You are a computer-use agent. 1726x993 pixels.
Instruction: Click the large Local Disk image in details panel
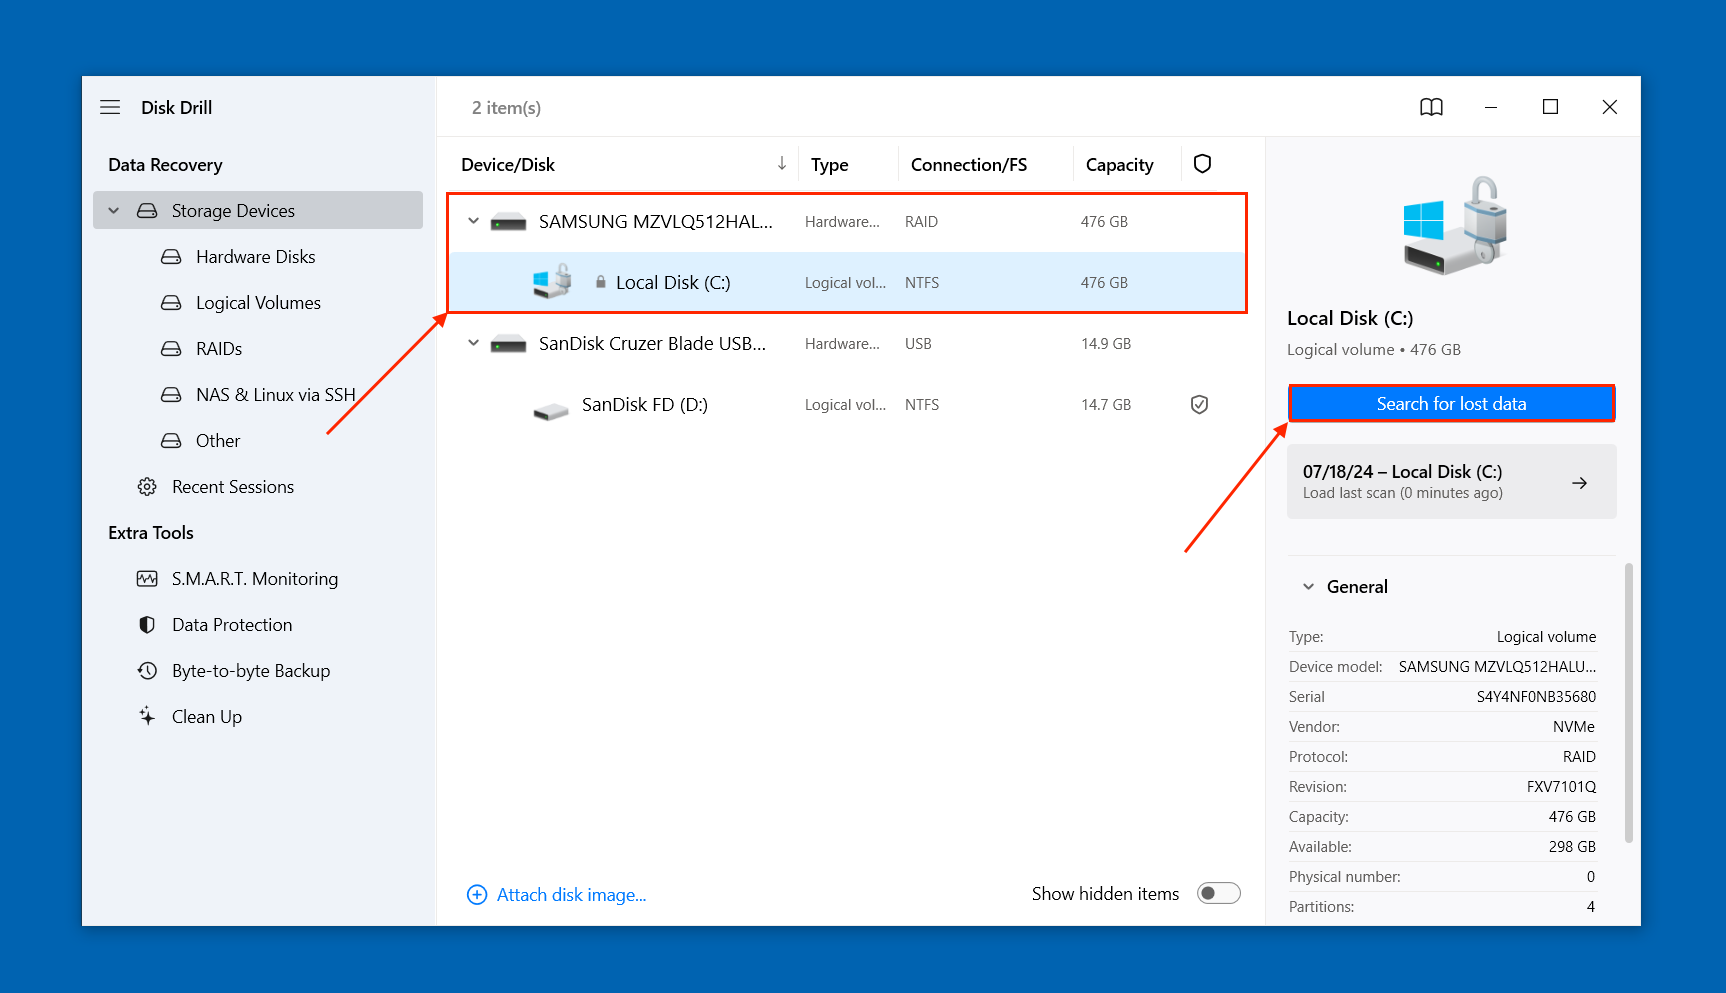(x=1455, y=226)
